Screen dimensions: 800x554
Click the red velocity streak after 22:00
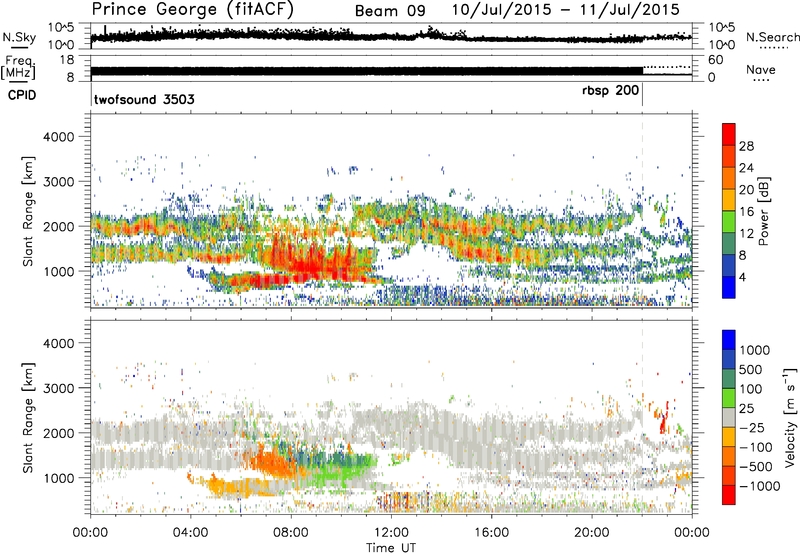(663, 417)
